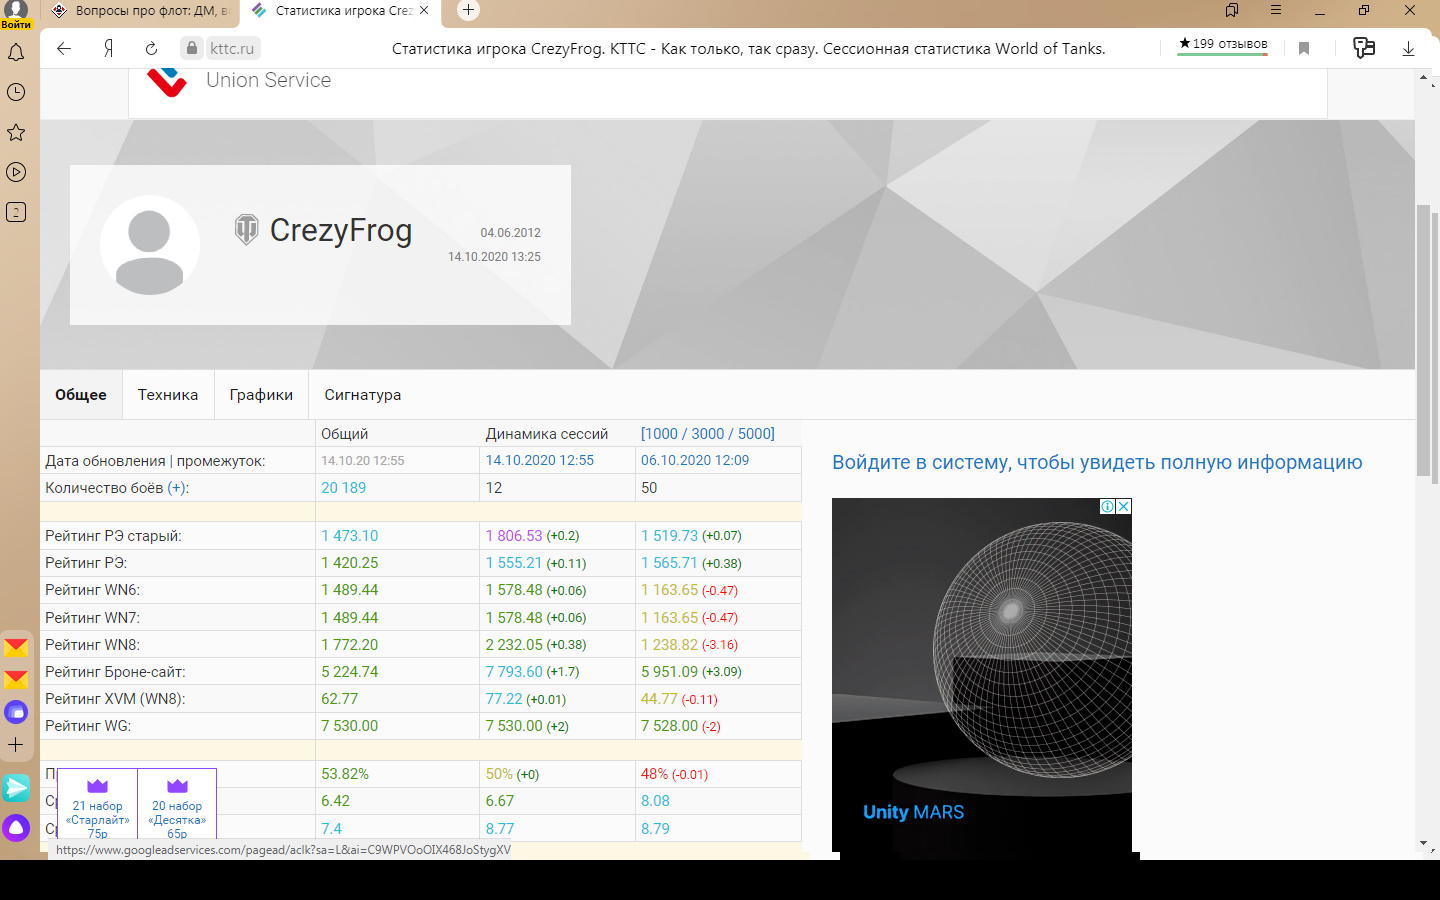1440x900 pixels.
Task: Bookmark this page using the flag icon
Action: tap(1304, 48)
